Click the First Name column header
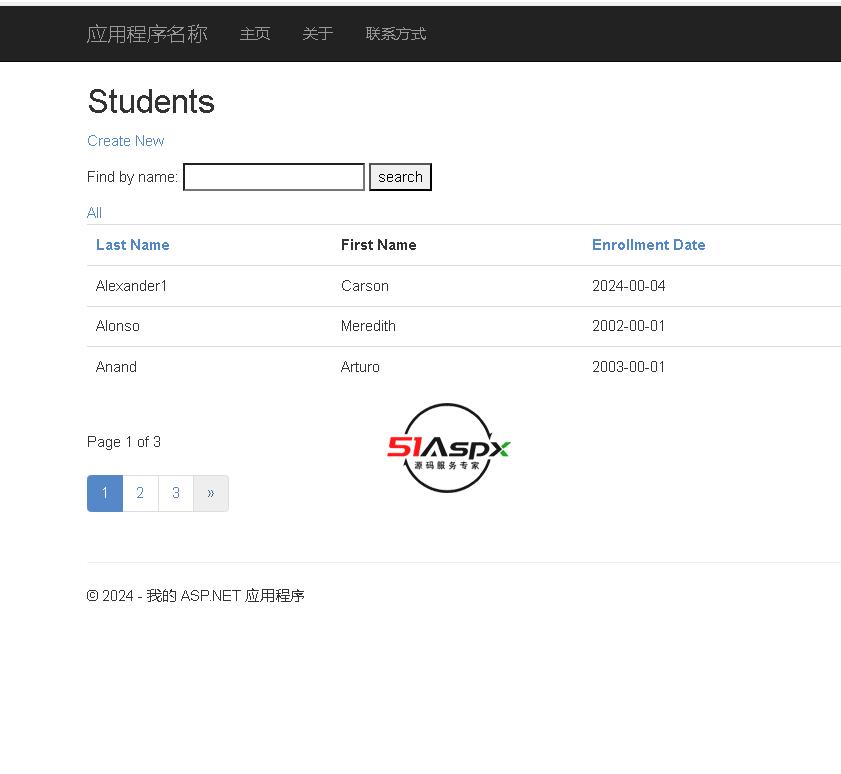 click(x=378, y=245)
